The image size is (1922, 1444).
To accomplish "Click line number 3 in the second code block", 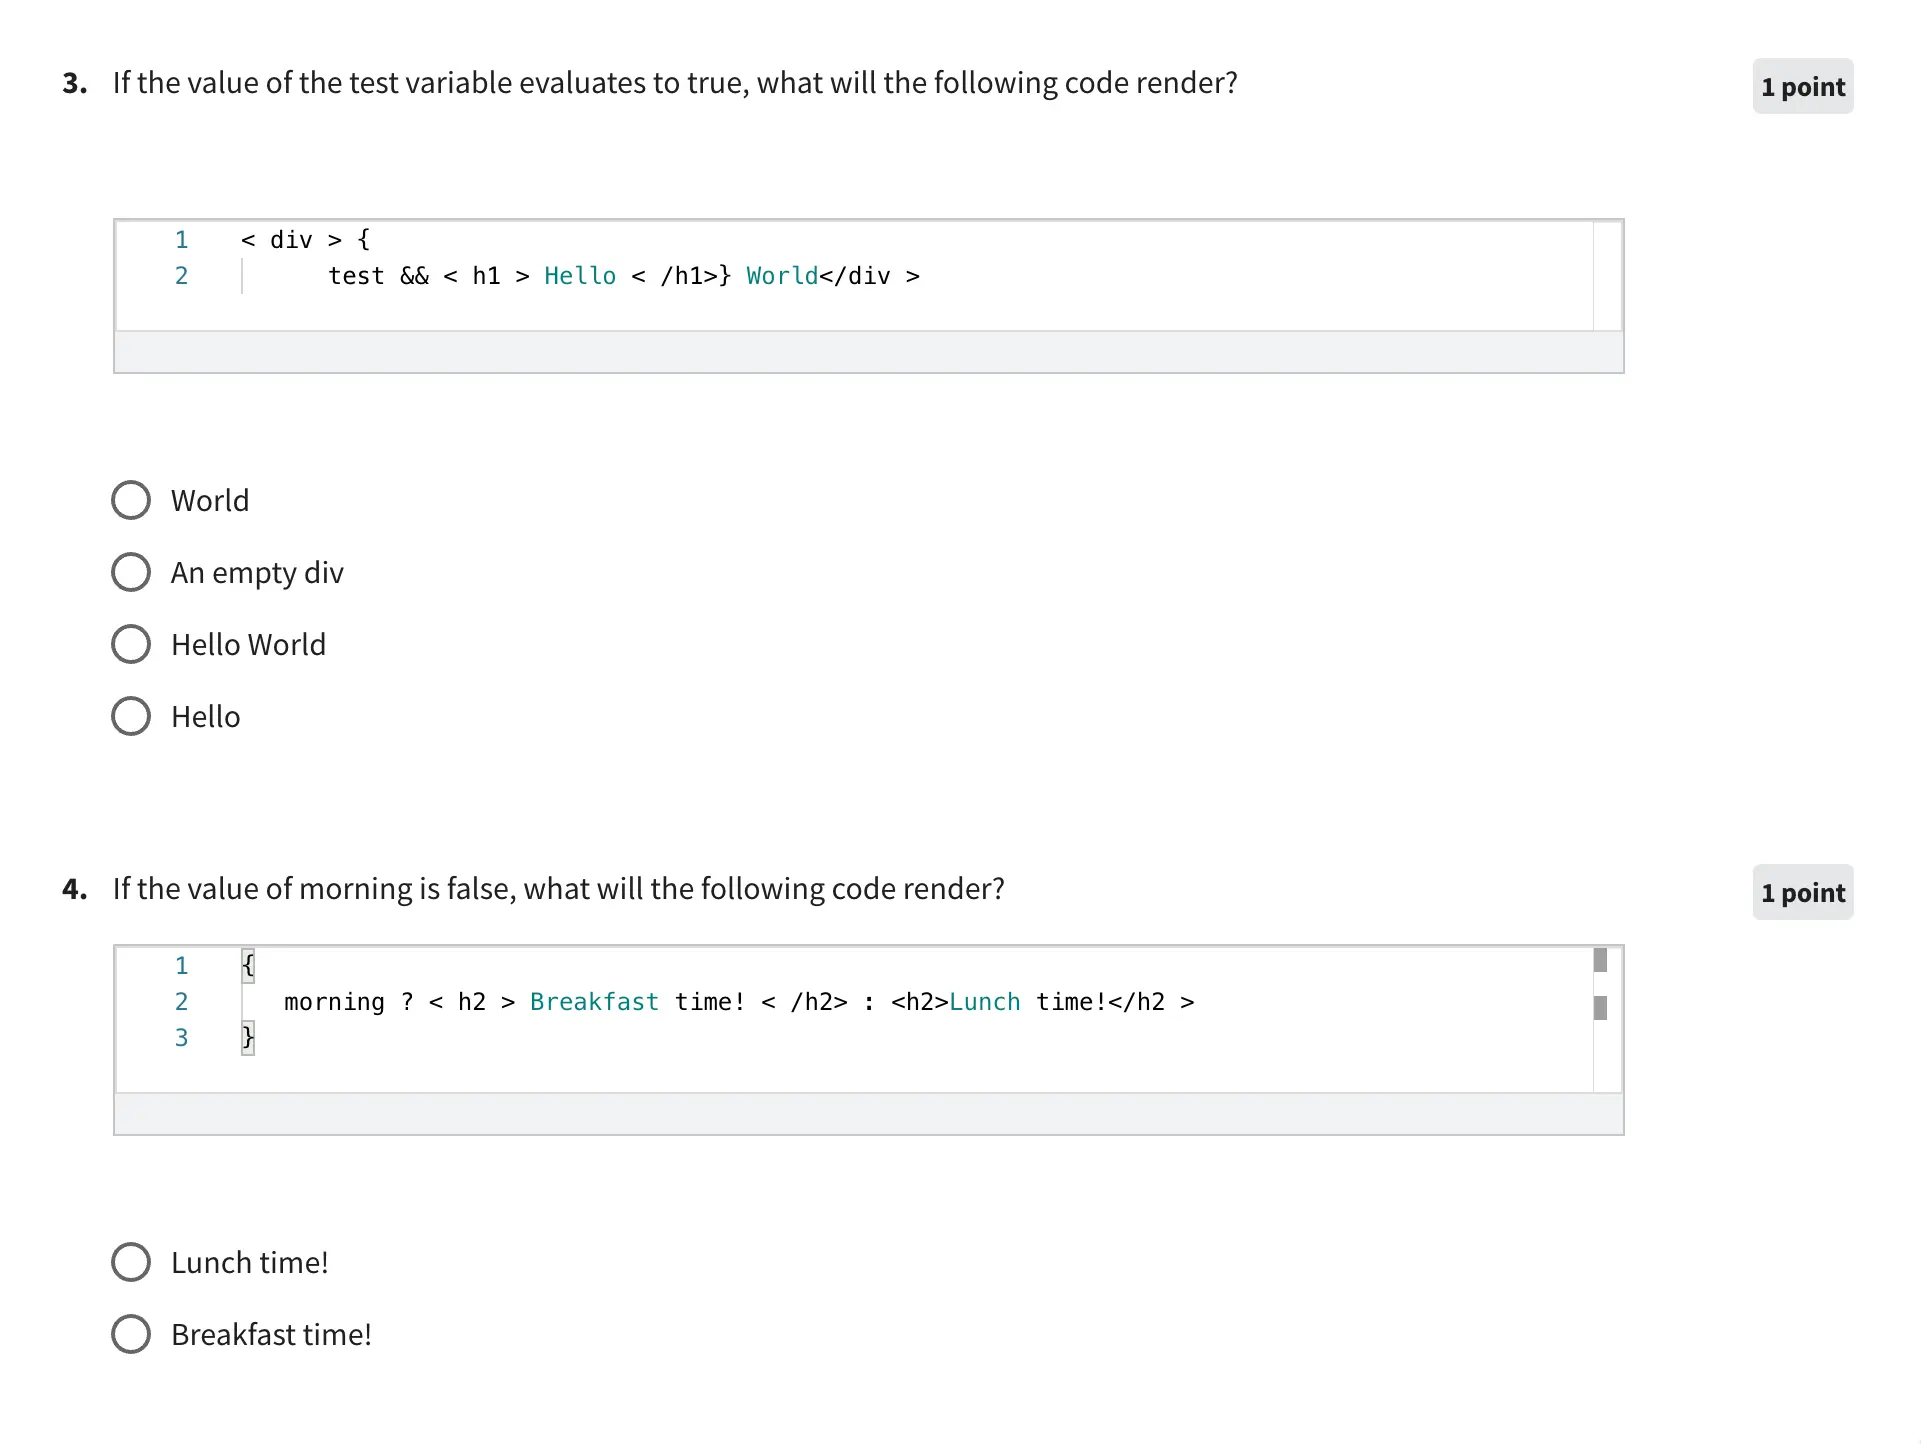I will 181,1038.
